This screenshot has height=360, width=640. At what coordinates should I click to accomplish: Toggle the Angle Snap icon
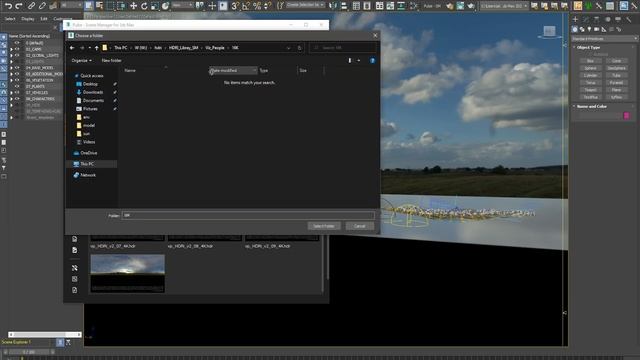pos(246,6)
